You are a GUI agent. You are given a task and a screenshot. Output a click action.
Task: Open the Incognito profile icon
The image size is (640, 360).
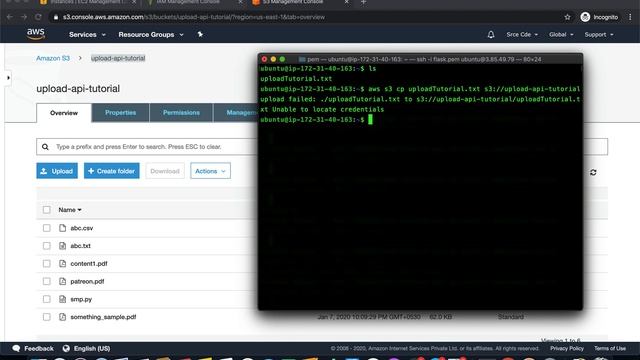coord(585,17)
